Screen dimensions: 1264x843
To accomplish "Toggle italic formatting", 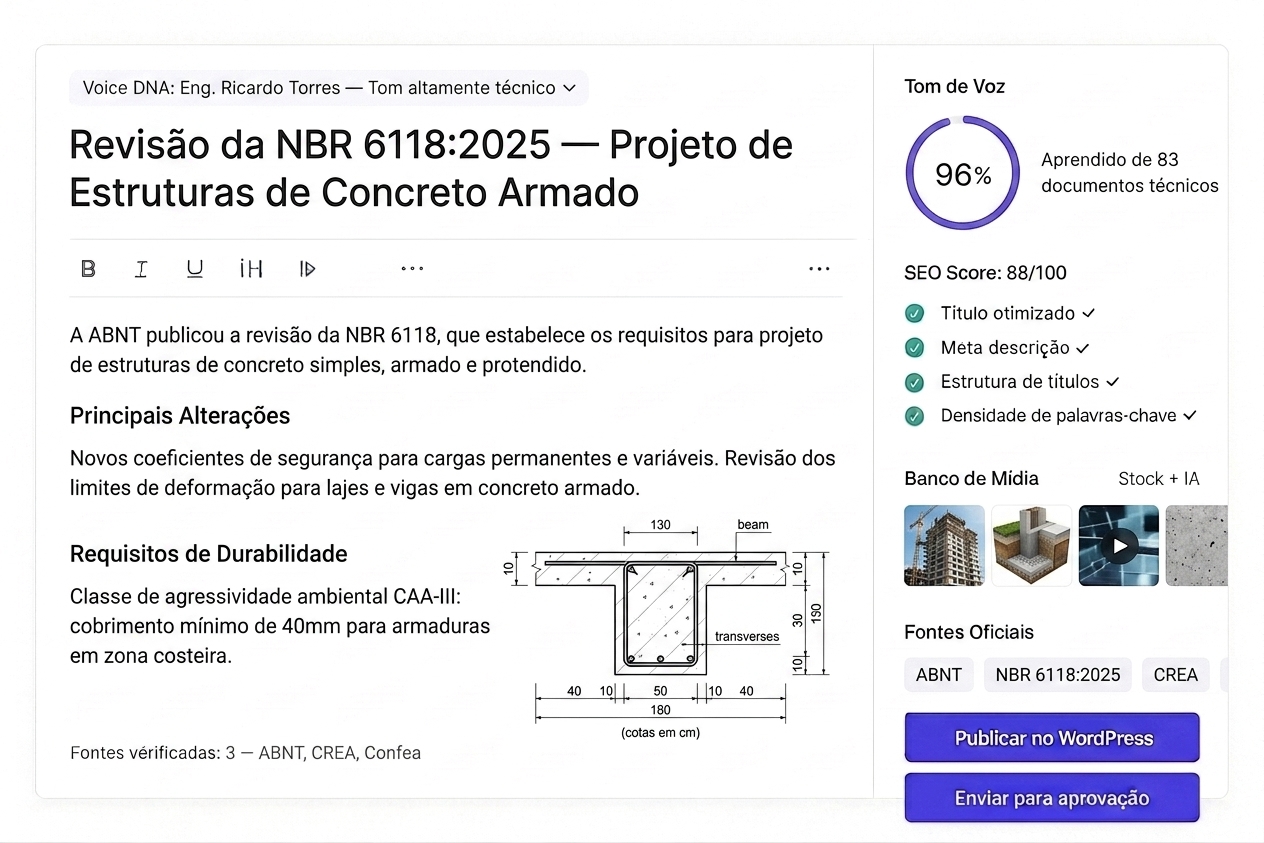I will pyautogui.click(x=141, y=268).
